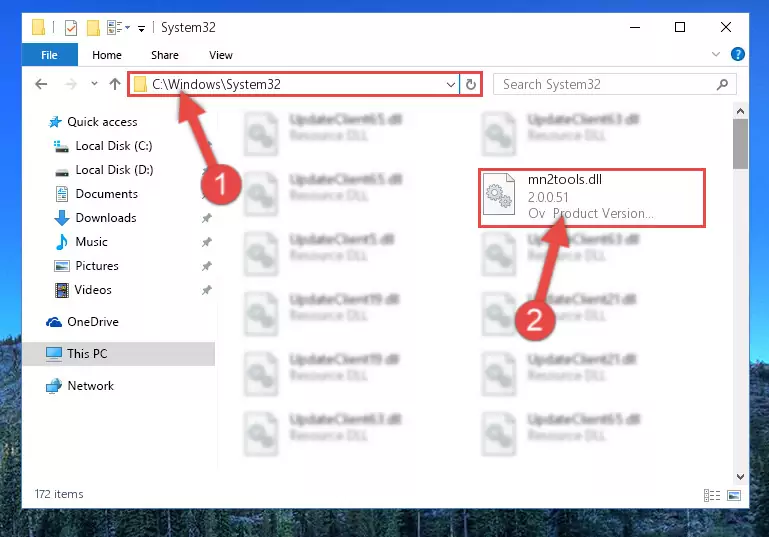This screenshot has height=537, width=769.
Task: Open Help with the question mark icon
Action: pyautogui.click(x=737, y=54)
